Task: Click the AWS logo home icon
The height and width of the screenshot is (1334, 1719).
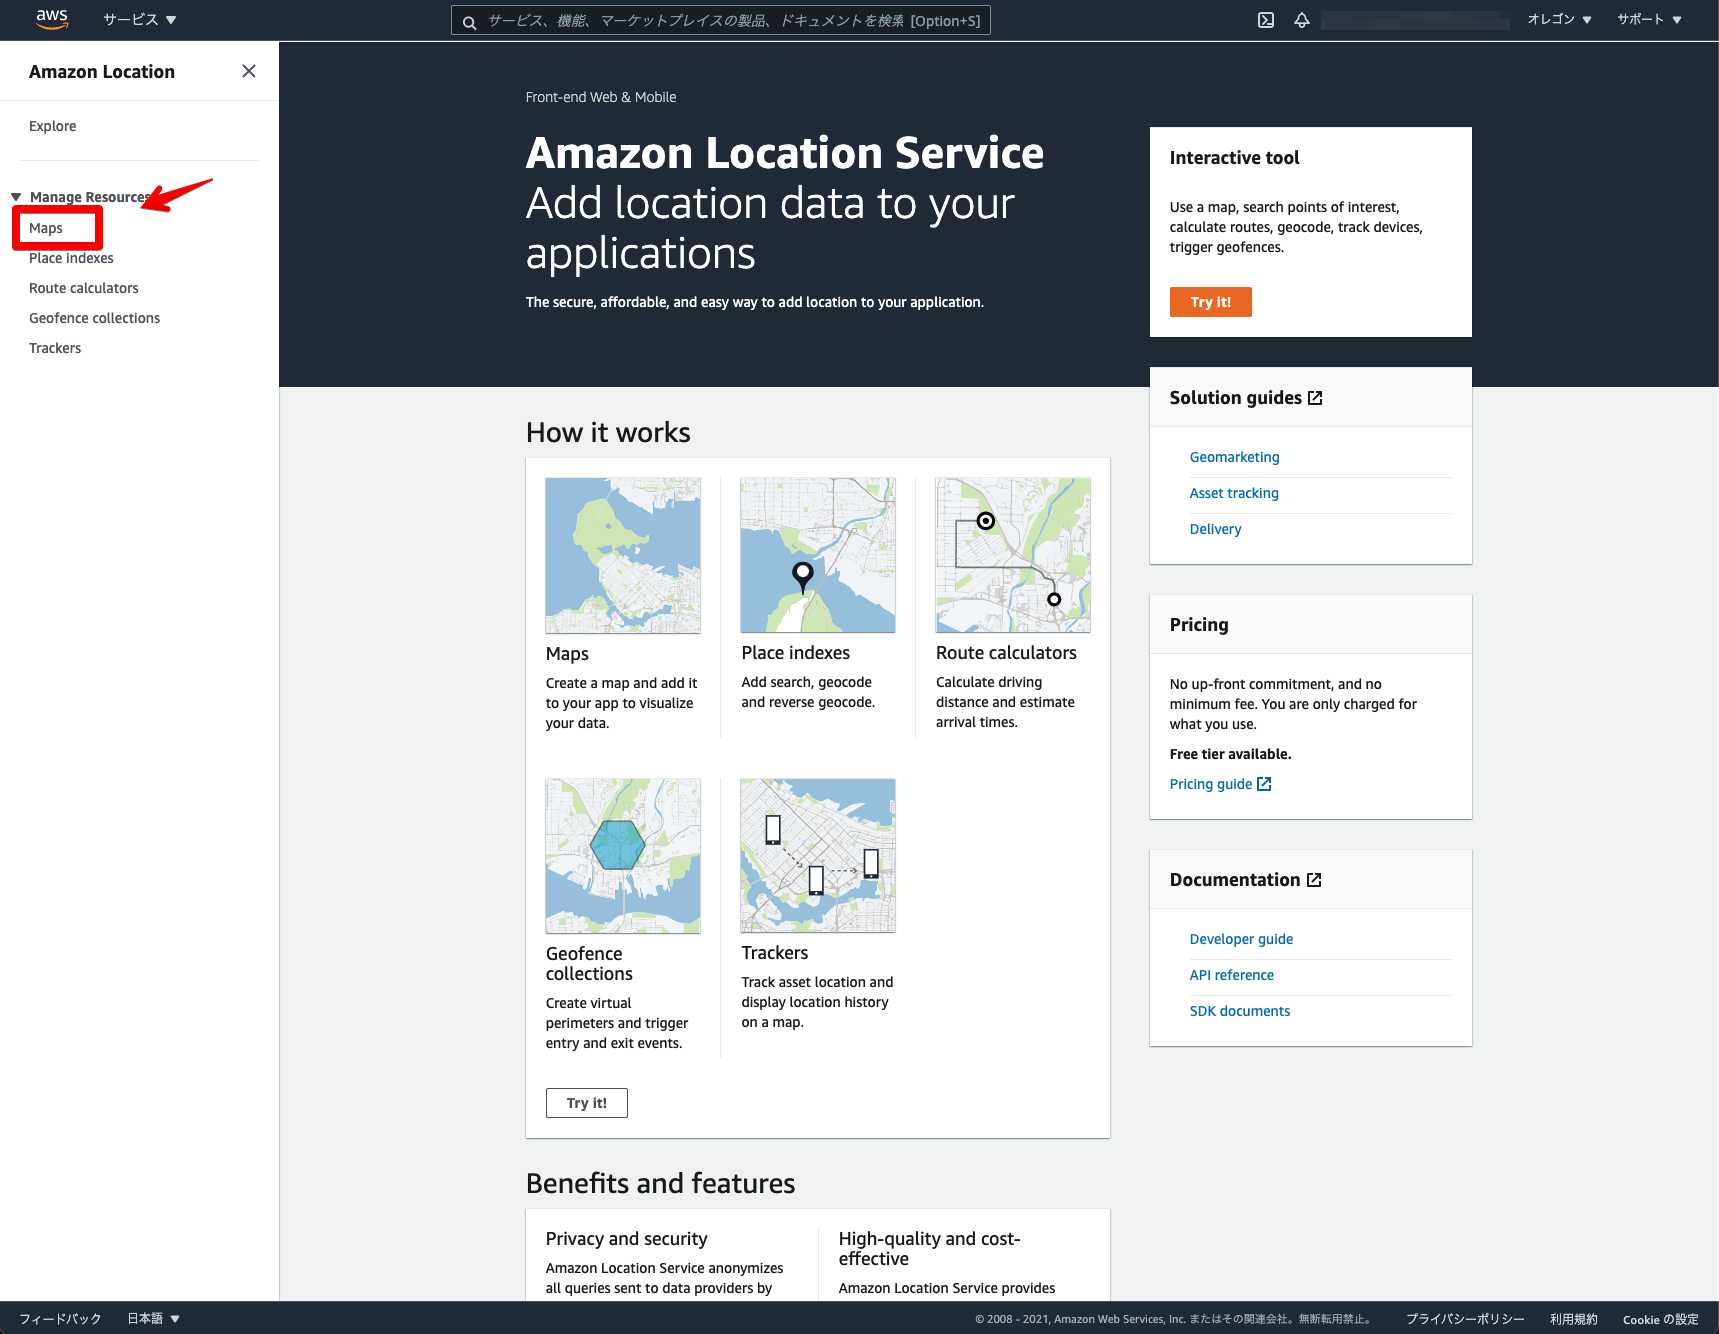Action: (x=52, y=19)
